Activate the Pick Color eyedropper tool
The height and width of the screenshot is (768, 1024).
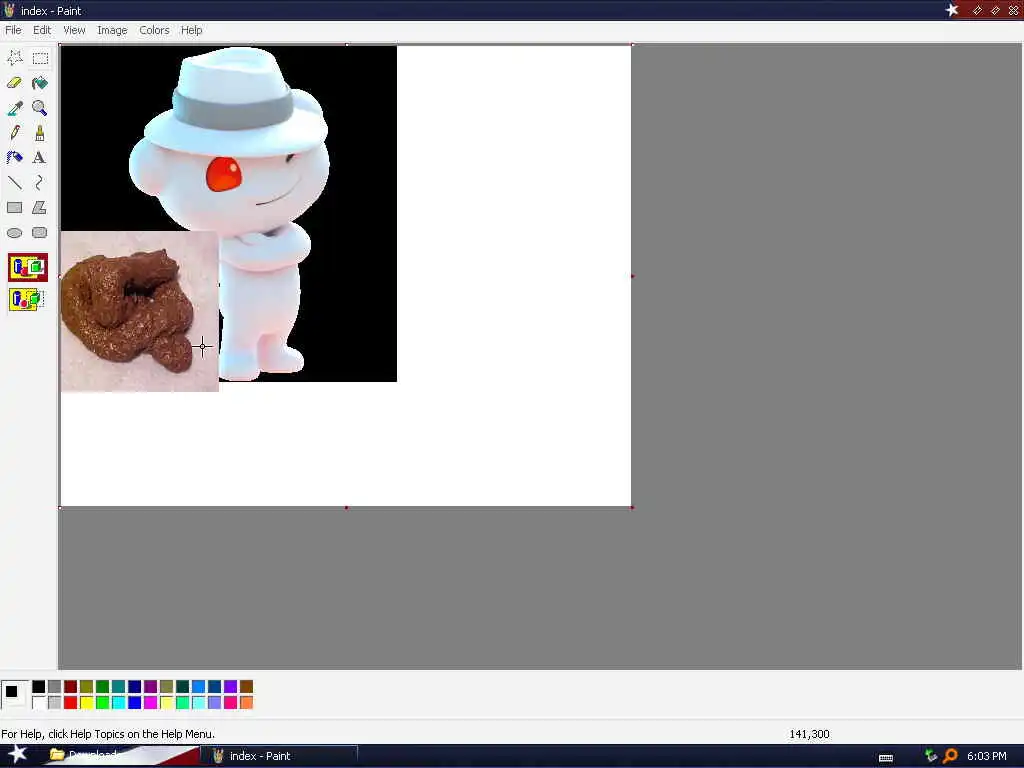[14, 108]
